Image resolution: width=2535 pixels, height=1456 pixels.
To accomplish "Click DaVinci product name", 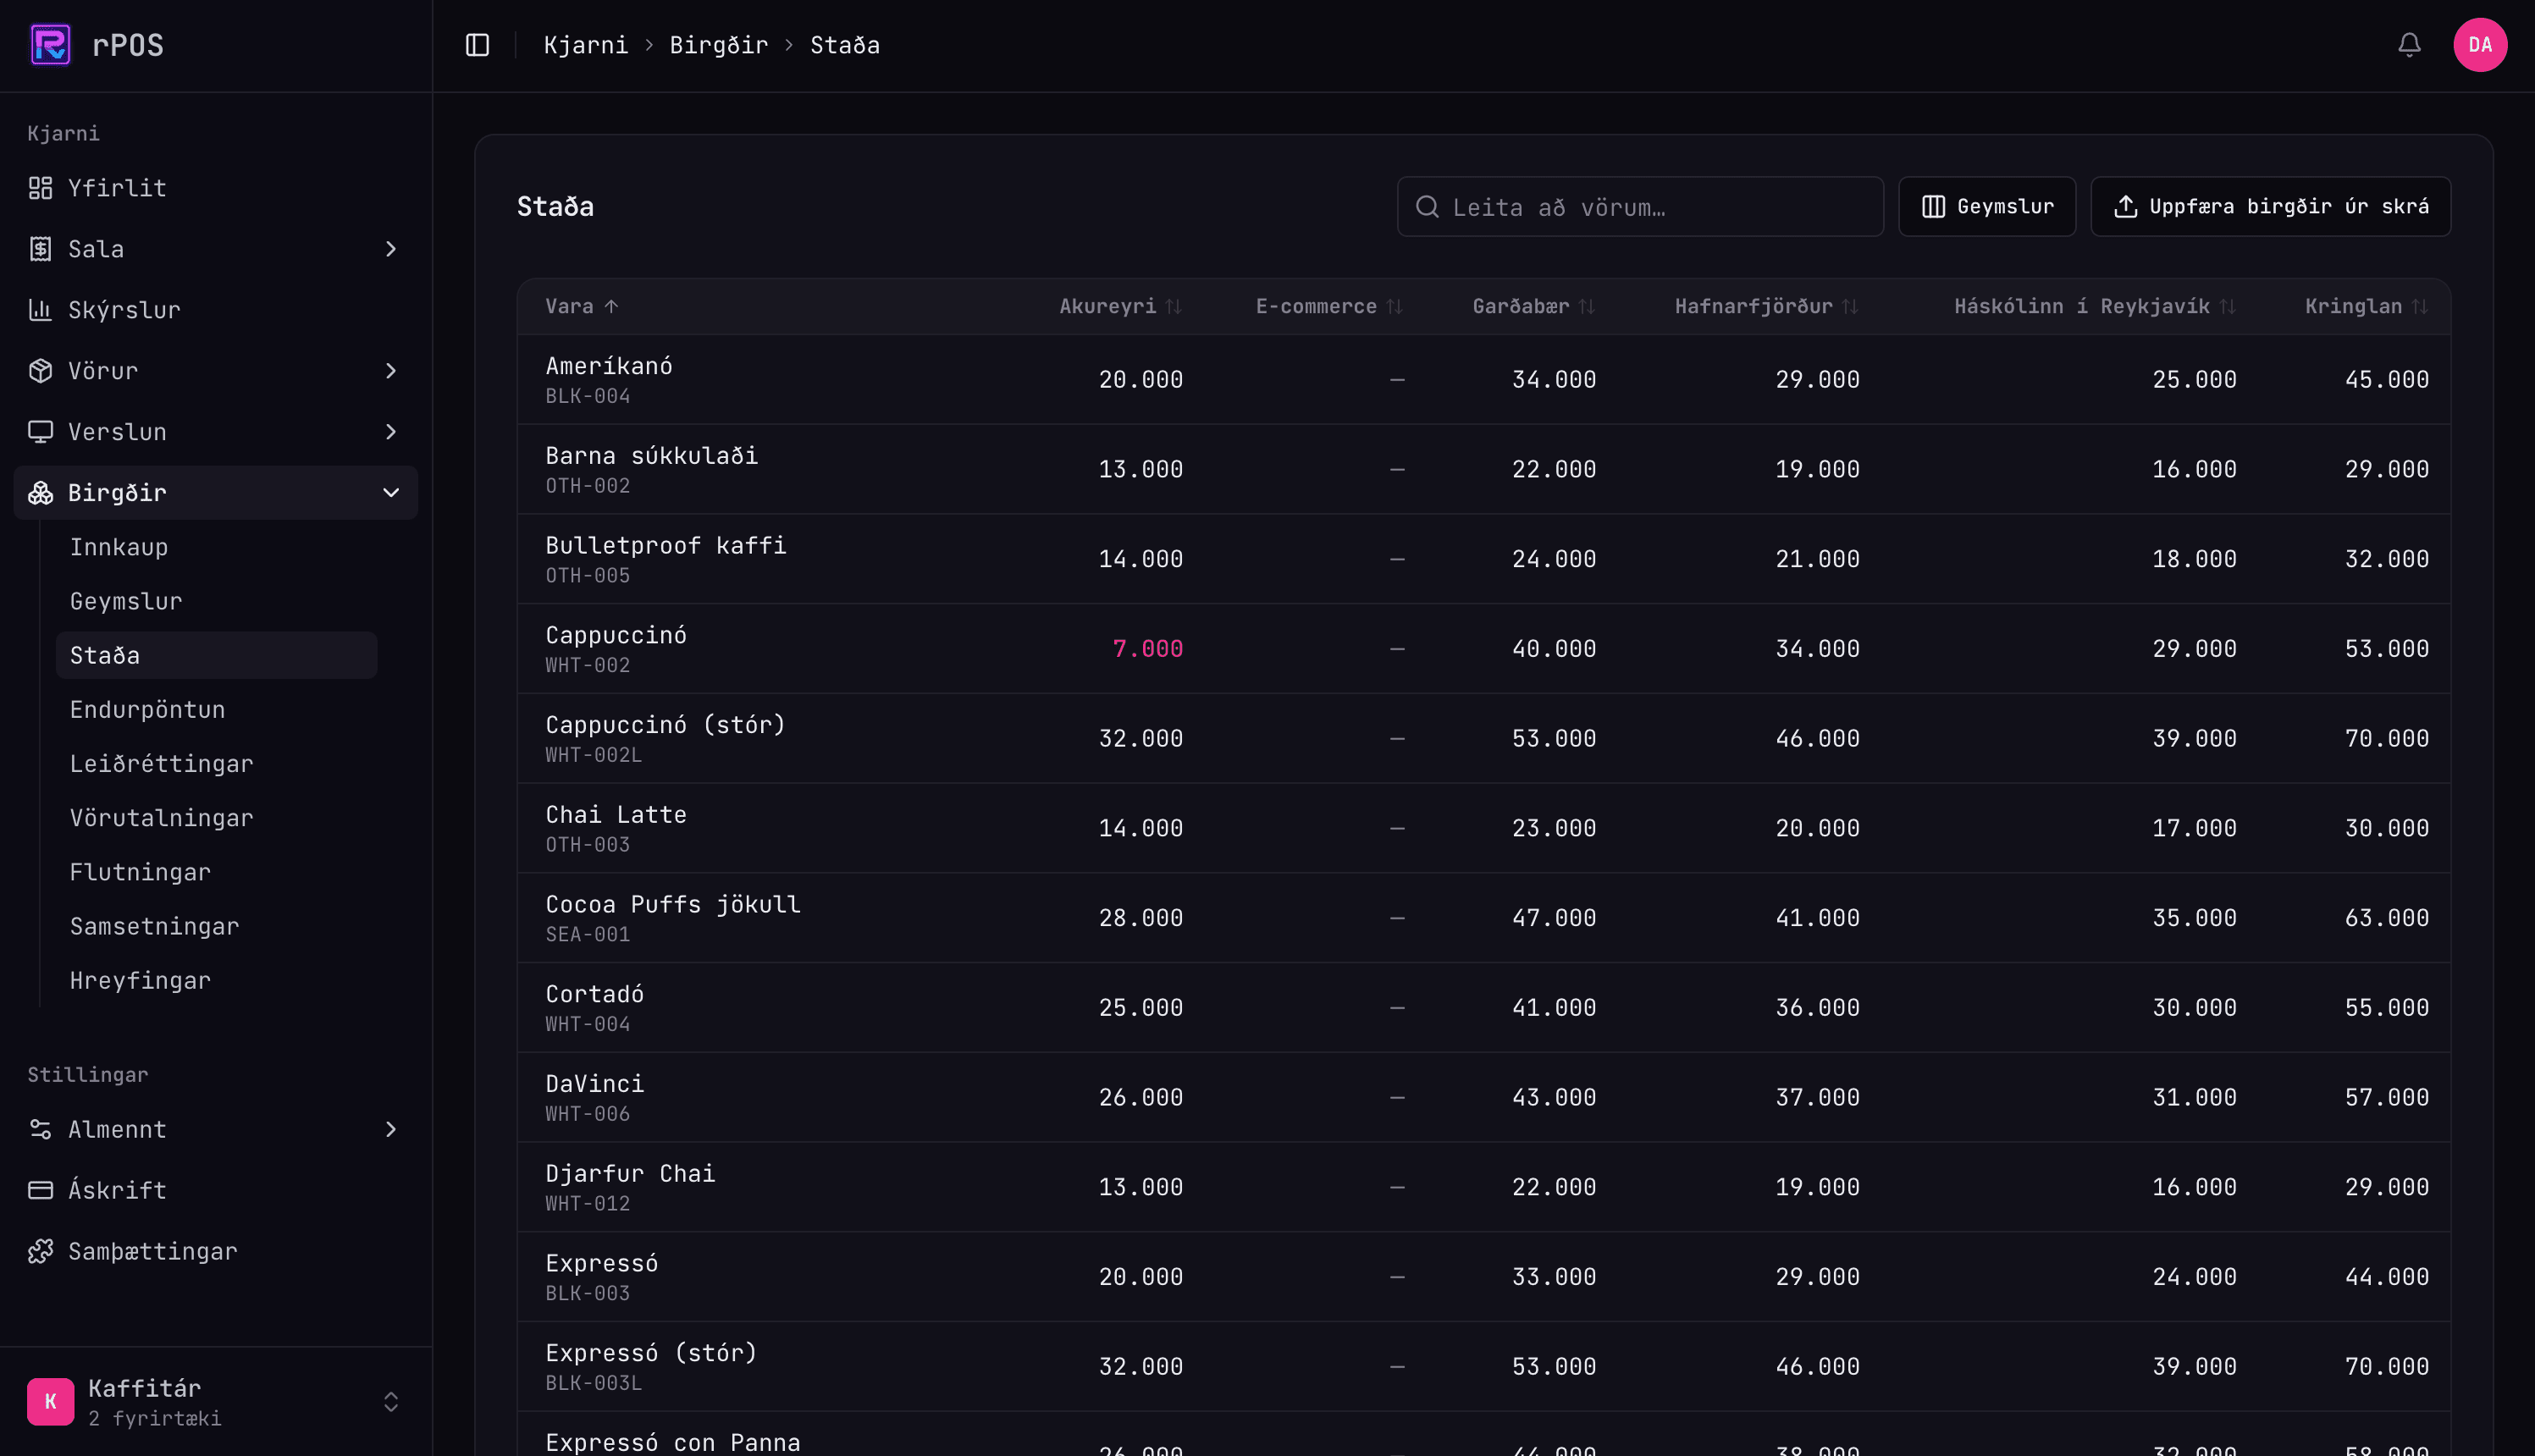I will point(594,1084).
